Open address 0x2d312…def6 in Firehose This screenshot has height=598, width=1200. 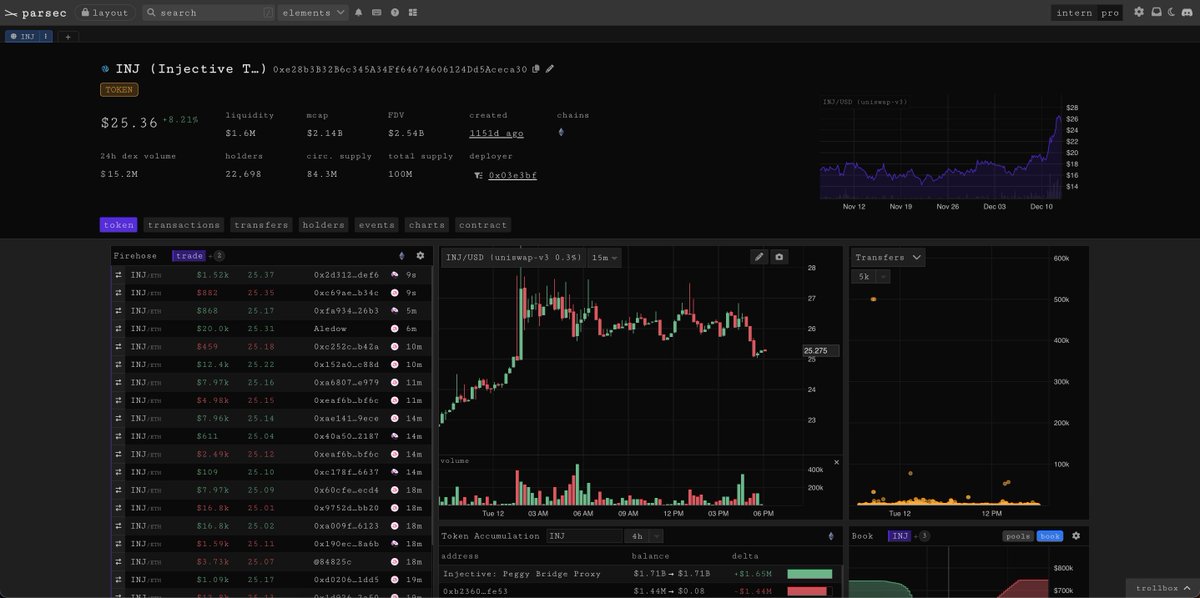[x=346, y=274]
